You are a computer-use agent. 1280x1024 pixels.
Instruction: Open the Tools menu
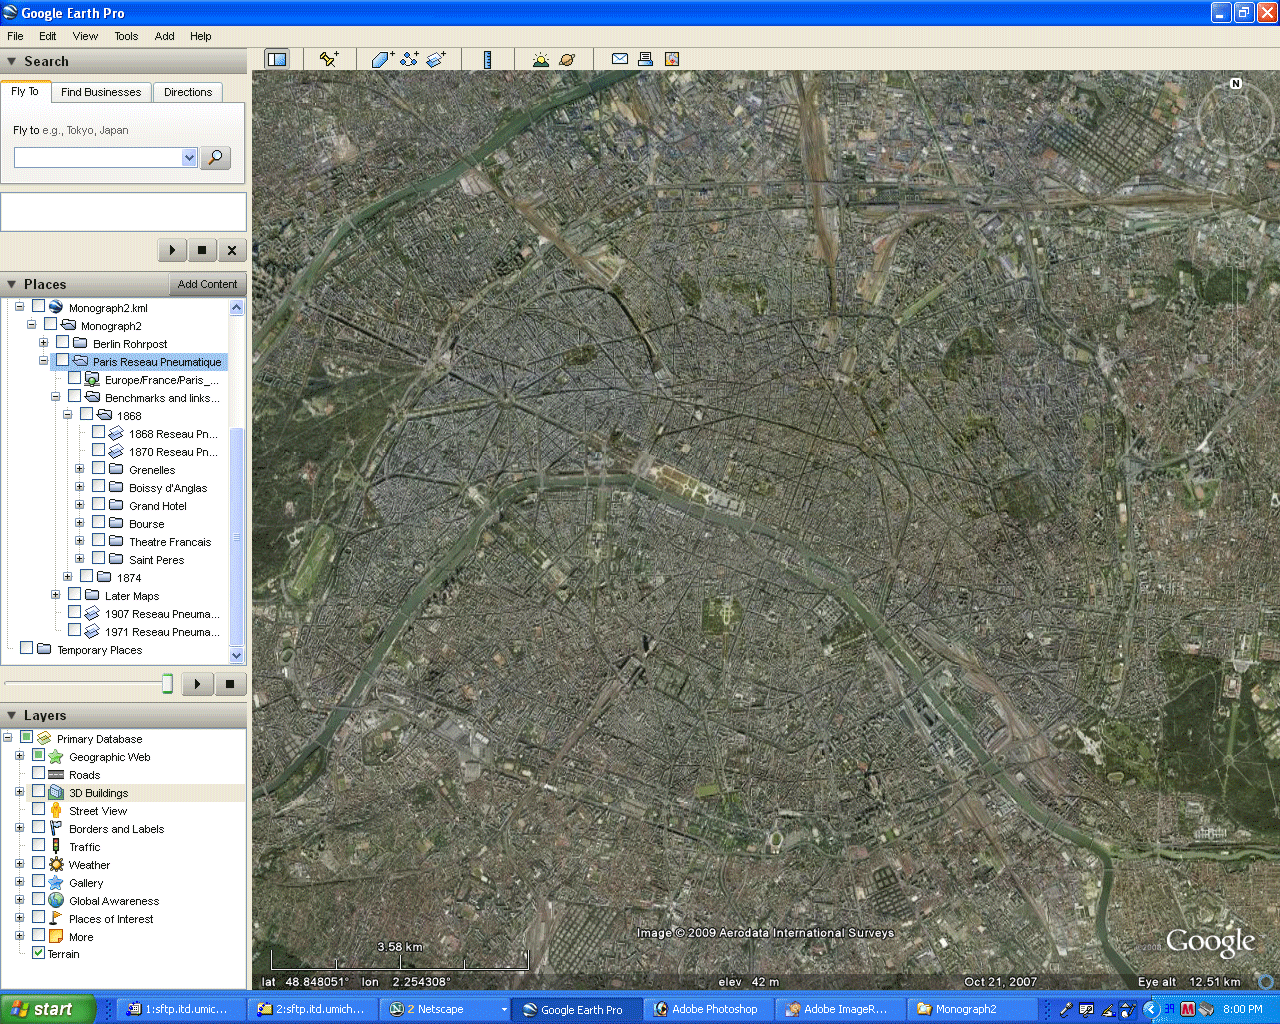tap(126, 36)
